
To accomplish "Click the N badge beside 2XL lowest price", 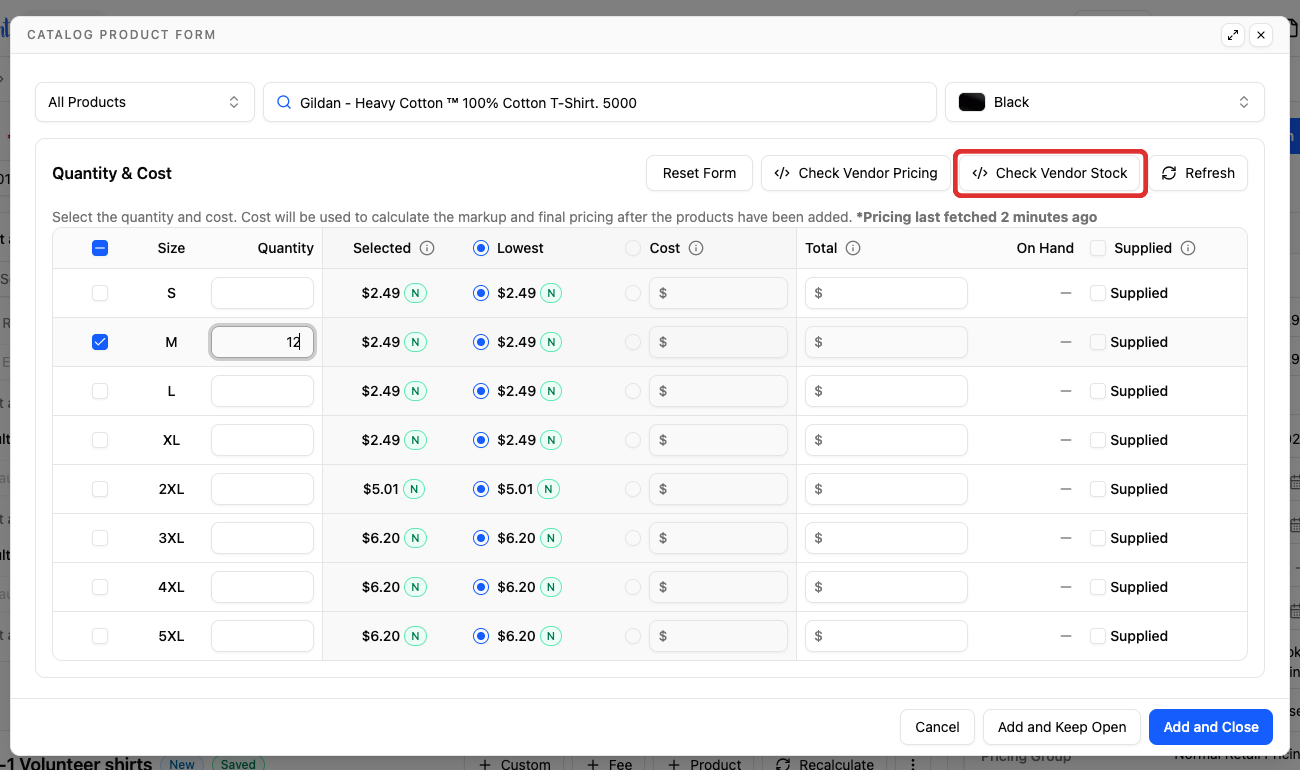I will point(548,489).
